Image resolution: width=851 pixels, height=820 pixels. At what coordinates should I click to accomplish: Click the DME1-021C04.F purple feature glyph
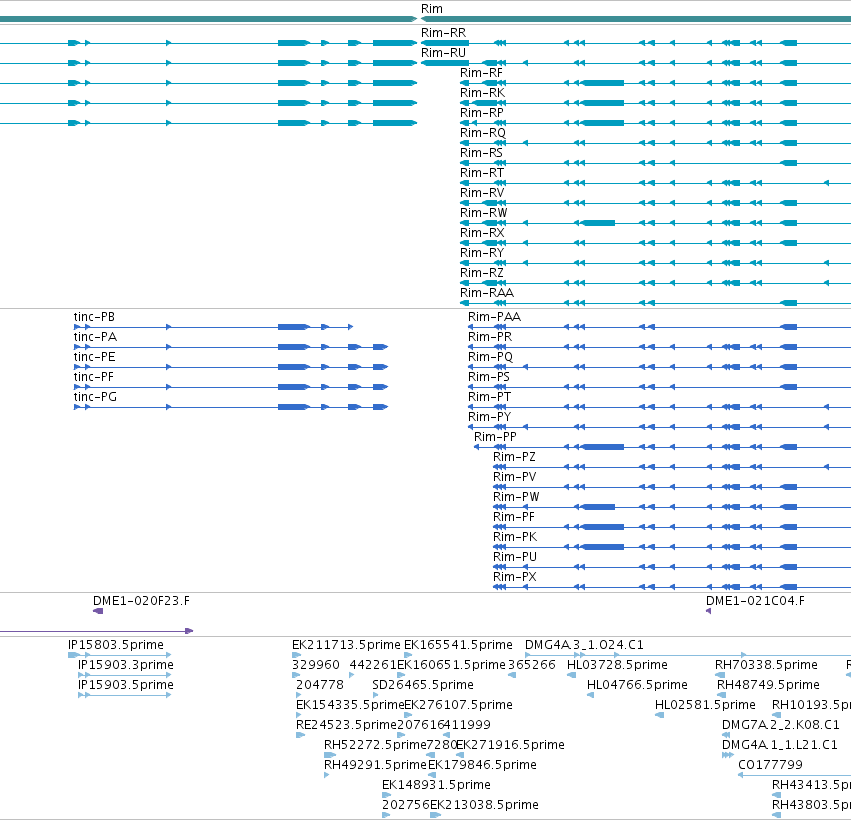point(708,611)
